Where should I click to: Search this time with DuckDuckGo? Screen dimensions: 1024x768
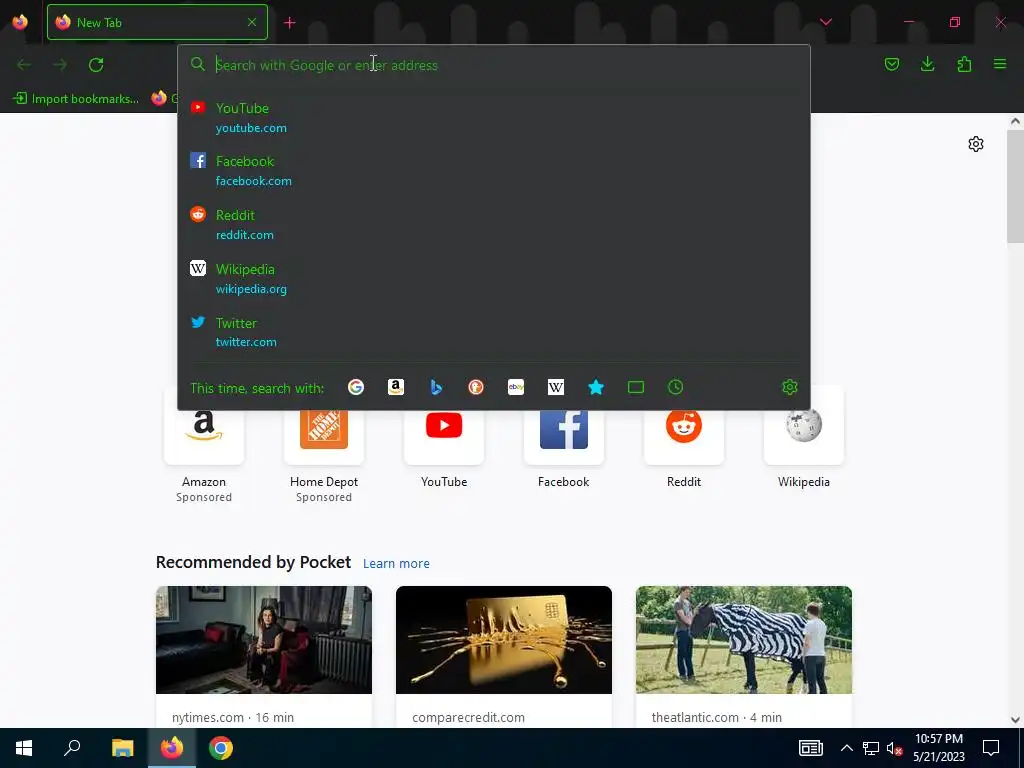pos(476,387)
